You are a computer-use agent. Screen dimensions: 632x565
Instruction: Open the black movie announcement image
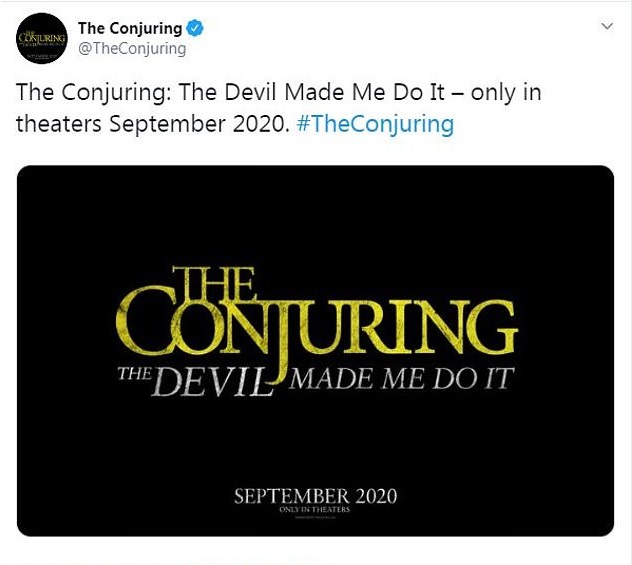click(316, 350)
